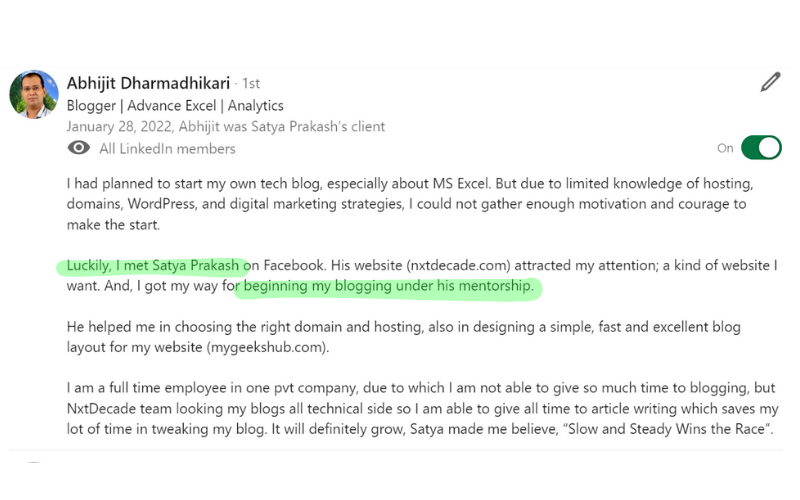Click the word Facebook in the recommendation
This screenshot has width=800, height=500.
click(x=293, y=266)
